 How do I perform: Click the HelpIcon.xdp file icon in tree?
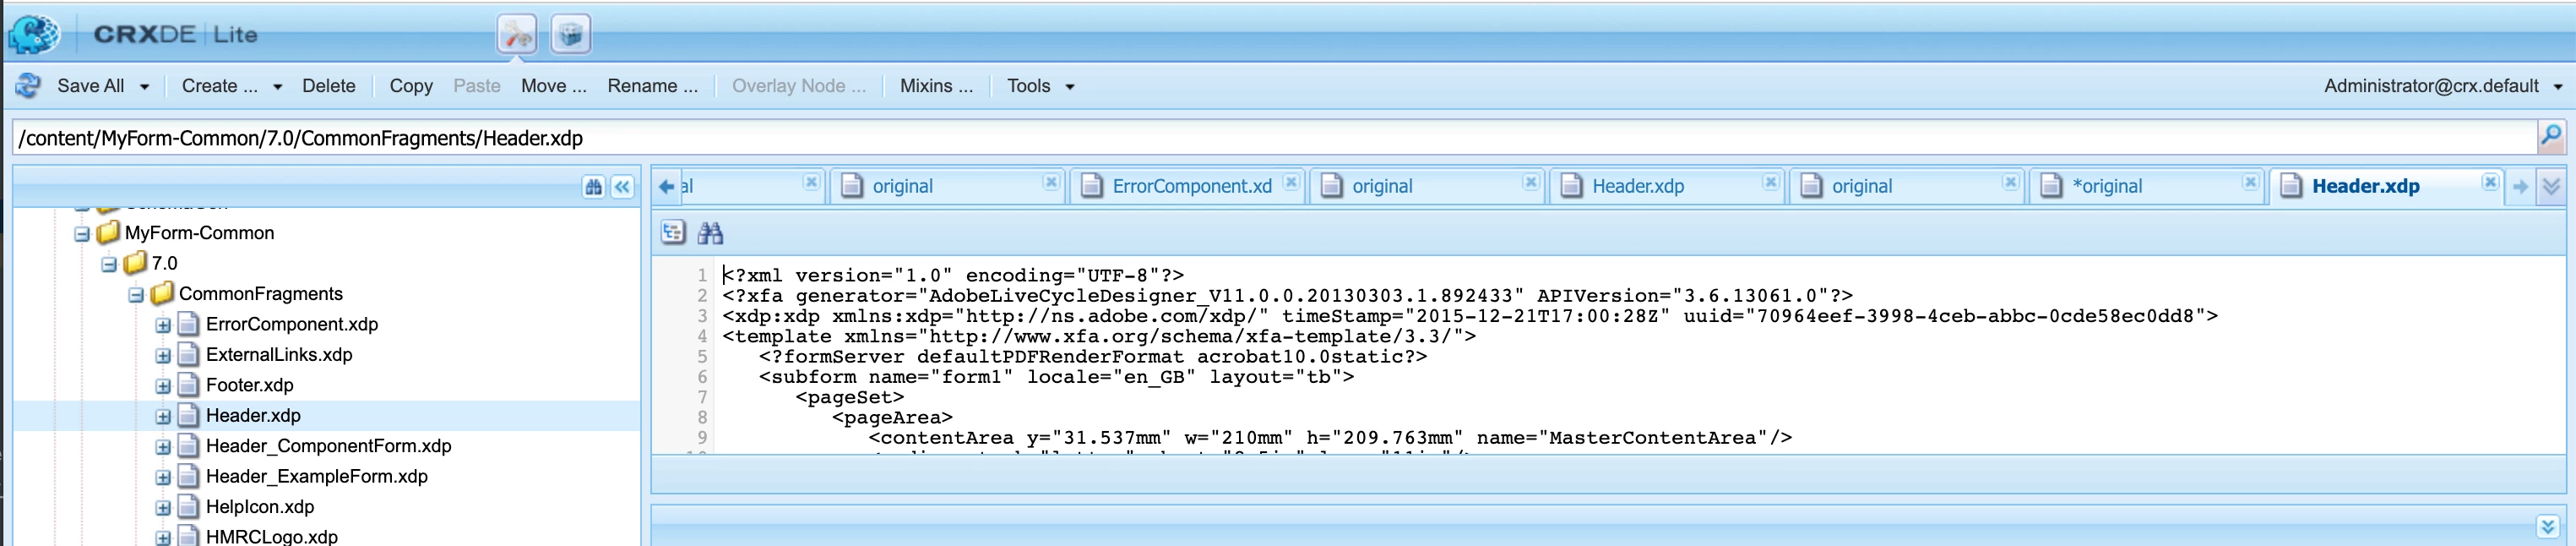pos(188,507)
